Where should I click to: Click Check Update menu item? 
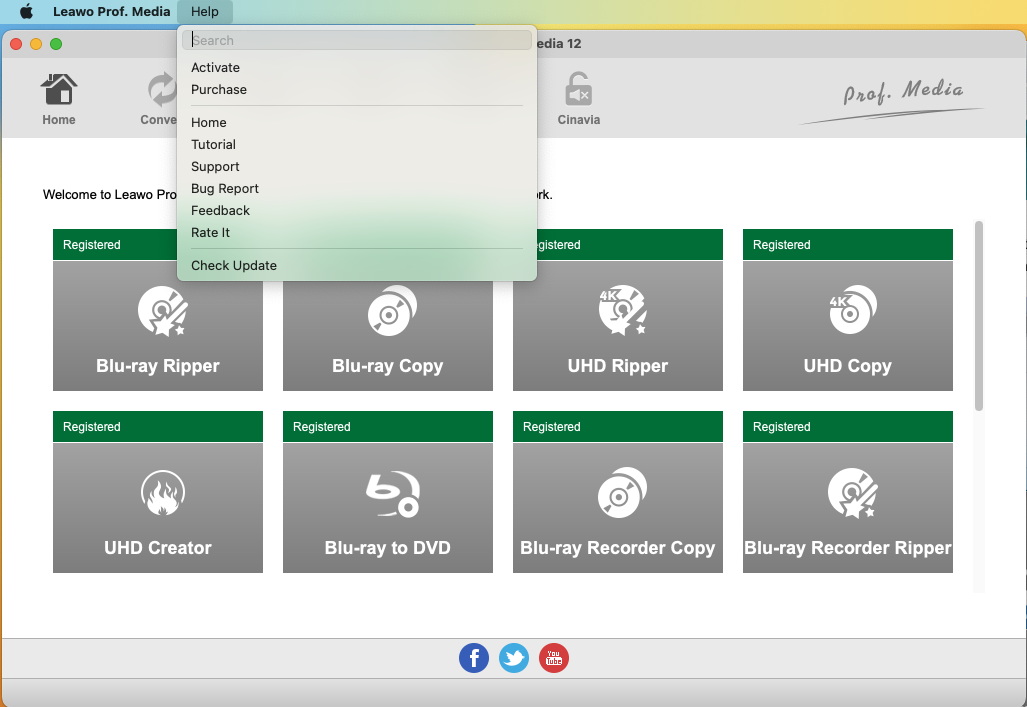point(234,266)
